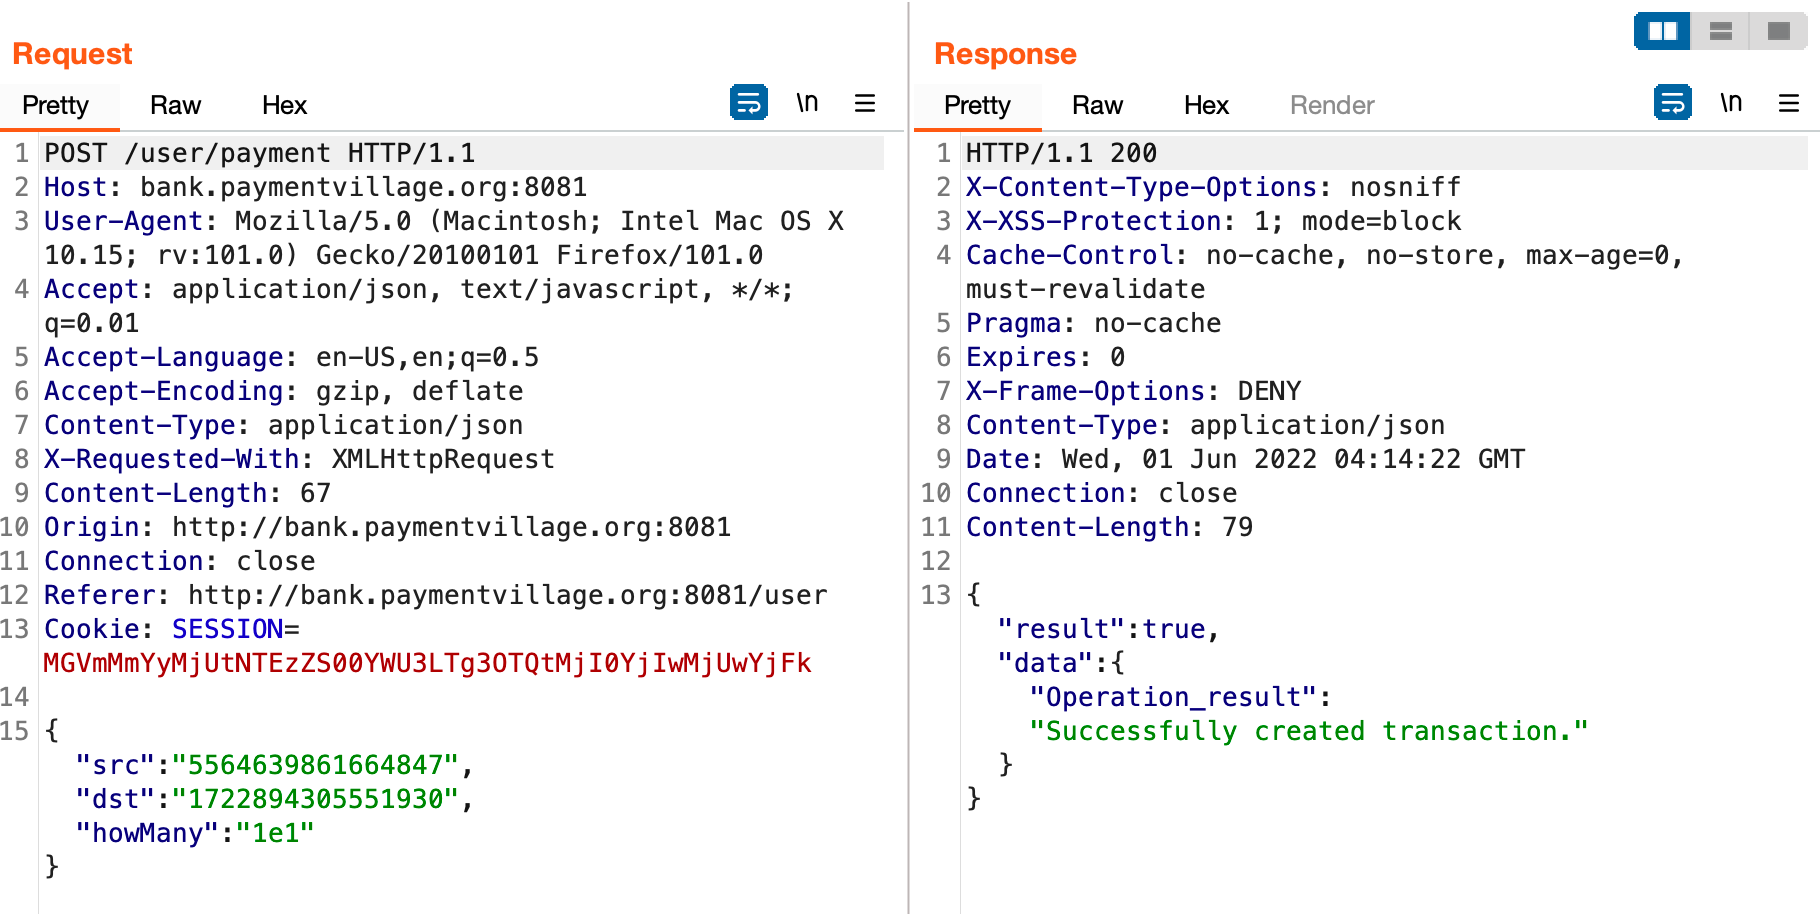Select the Response Pretty tab
This screenshot has width=1820, height=914.
(x=977, y=105)
